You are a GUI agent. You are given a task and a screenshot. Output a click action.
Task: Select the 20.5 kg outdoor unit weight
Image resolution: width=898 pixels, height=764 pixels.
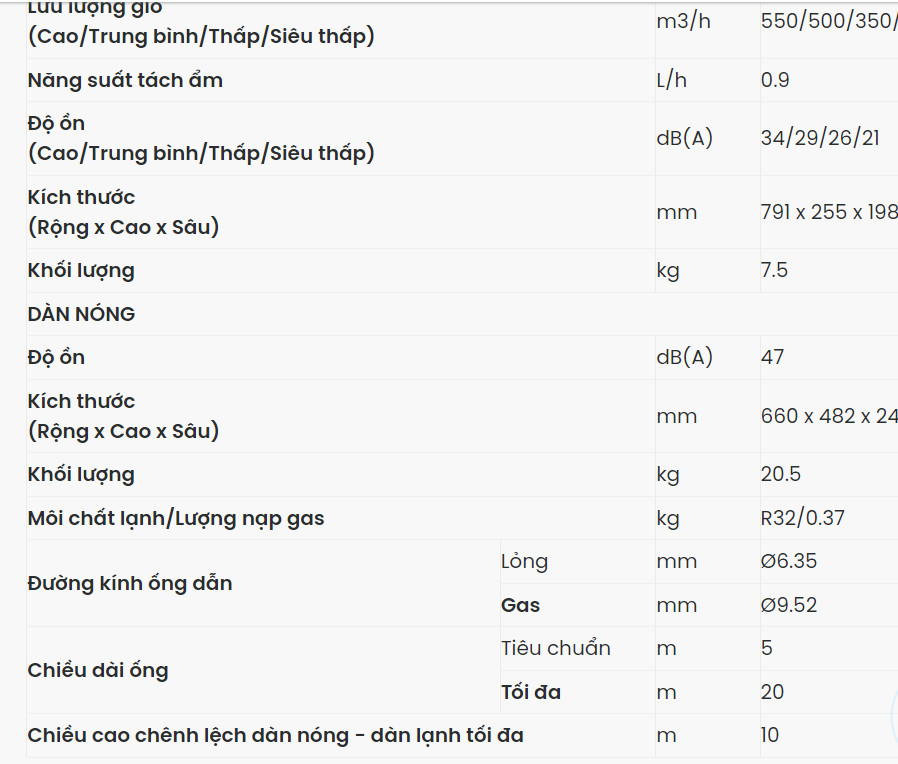click(x=781, y=474)
